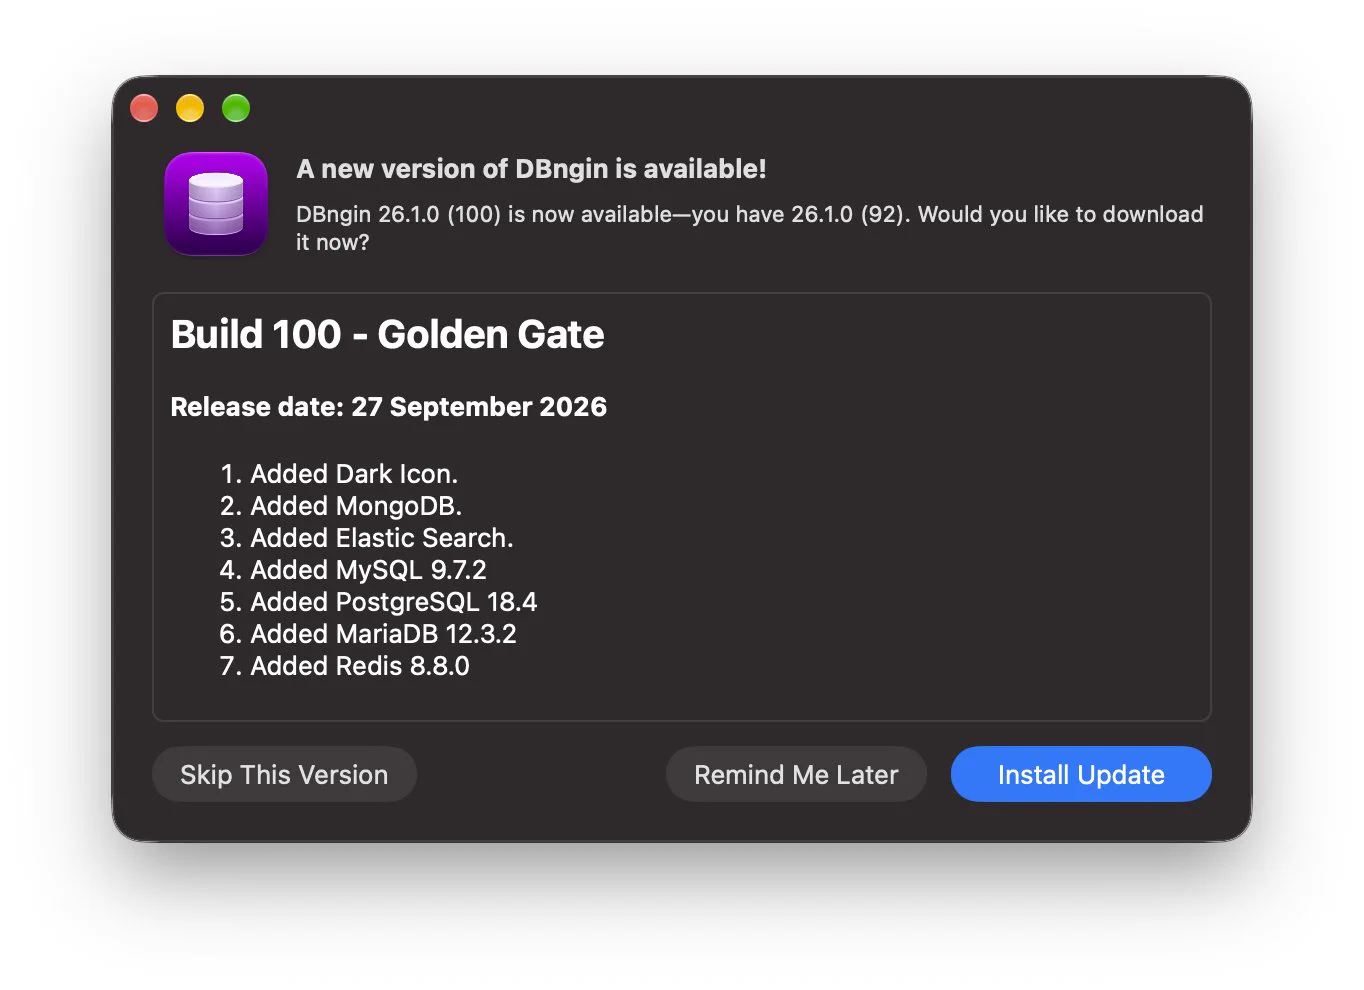Close the update dialog with the red button

click(144, 108)
